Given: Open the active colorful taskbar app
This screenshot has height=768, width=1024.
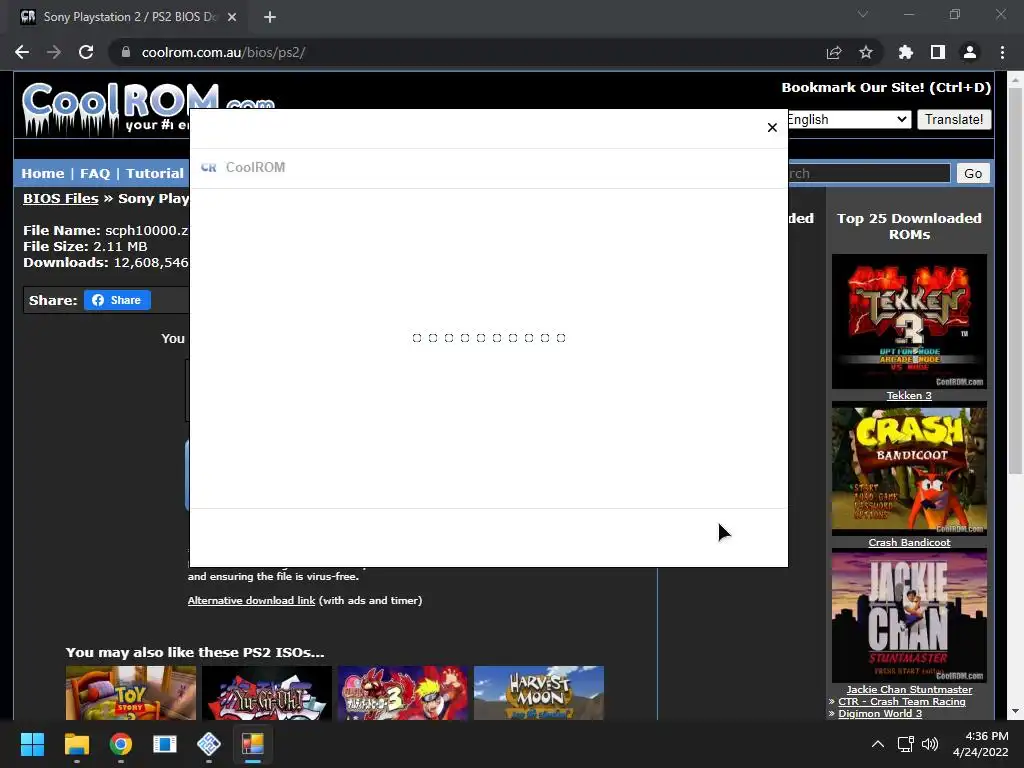Looking at the screenshot, I should pos(253,744).
